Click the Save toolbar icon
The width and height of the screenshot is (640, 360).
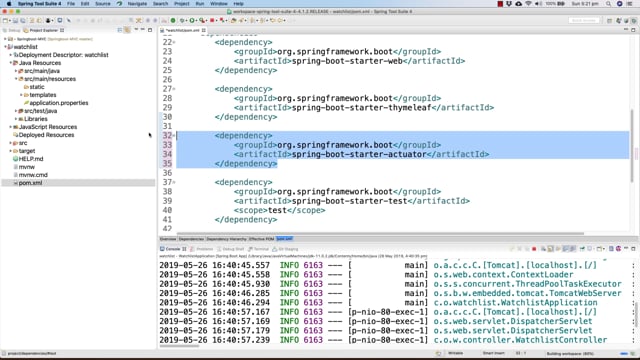[15, 20]
